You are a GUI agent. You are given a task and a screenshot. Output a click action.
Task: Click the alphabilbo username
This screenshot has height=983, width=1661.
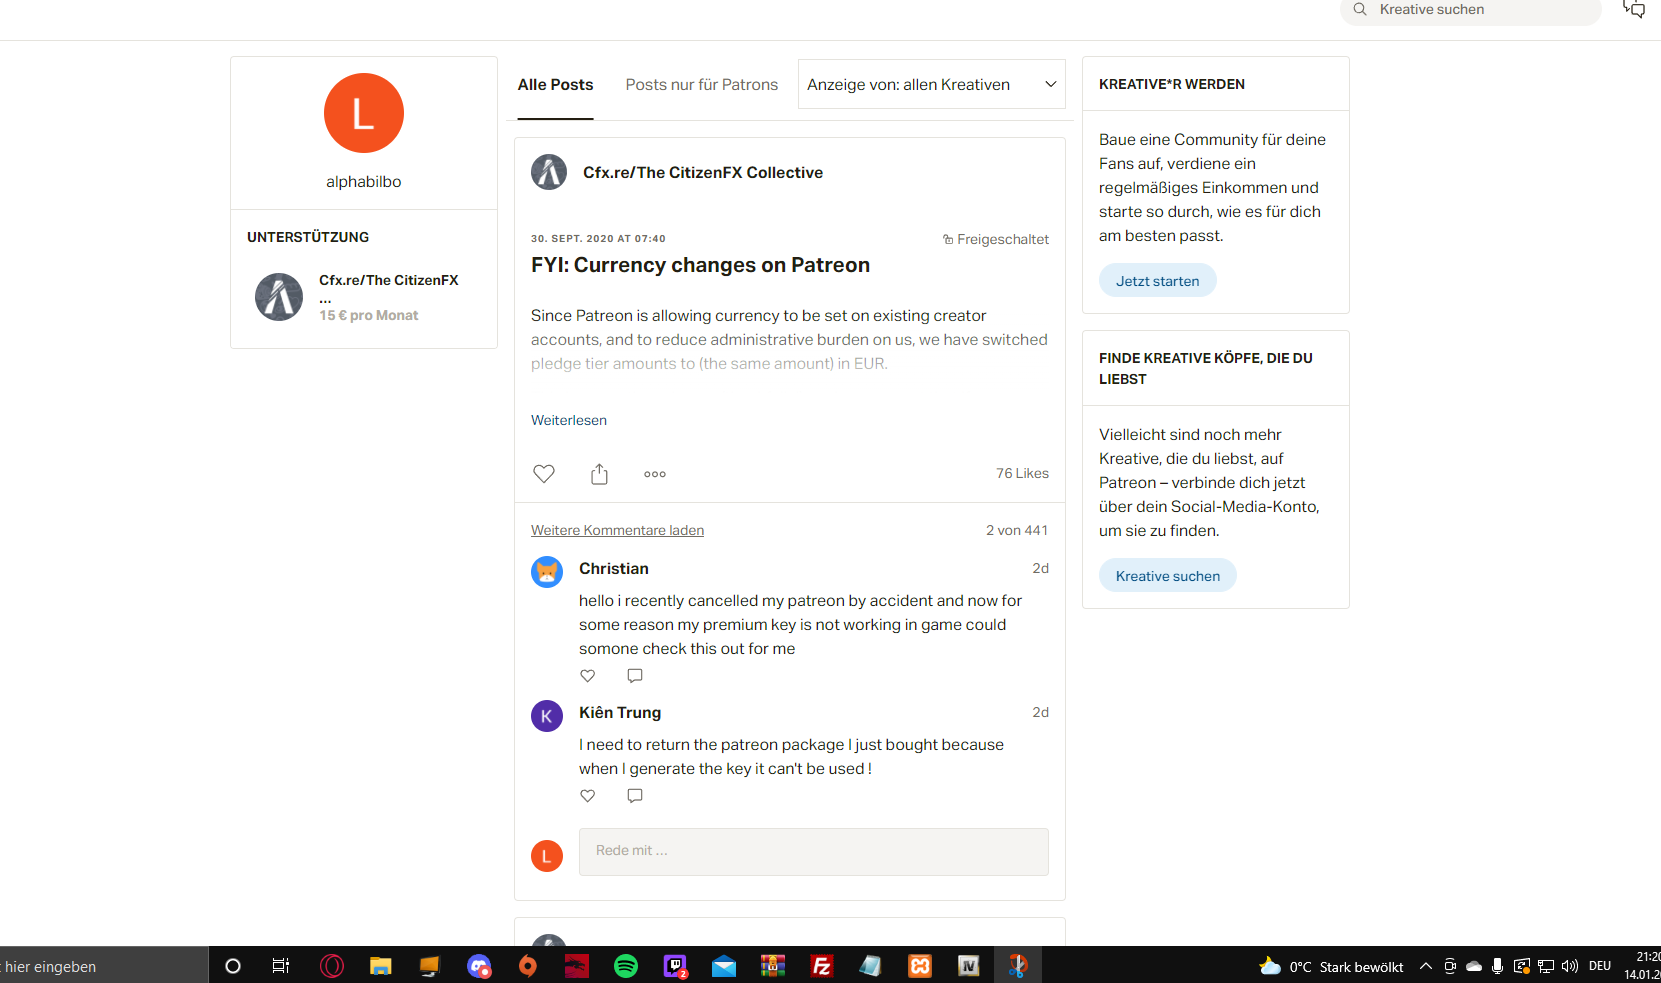(364, 182)
